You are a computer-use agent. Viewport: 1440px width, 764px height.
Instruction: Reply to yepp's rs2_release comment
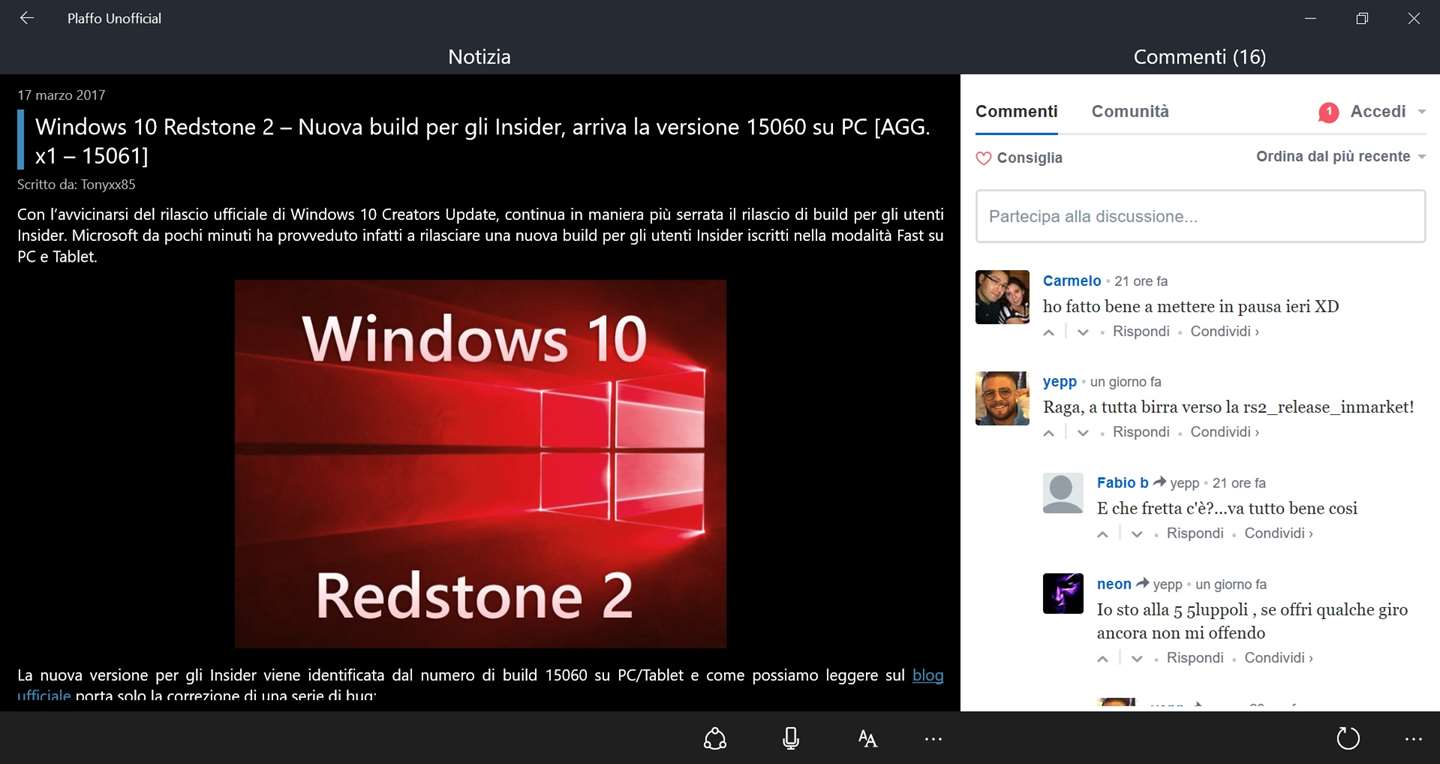coord(1141,432)
